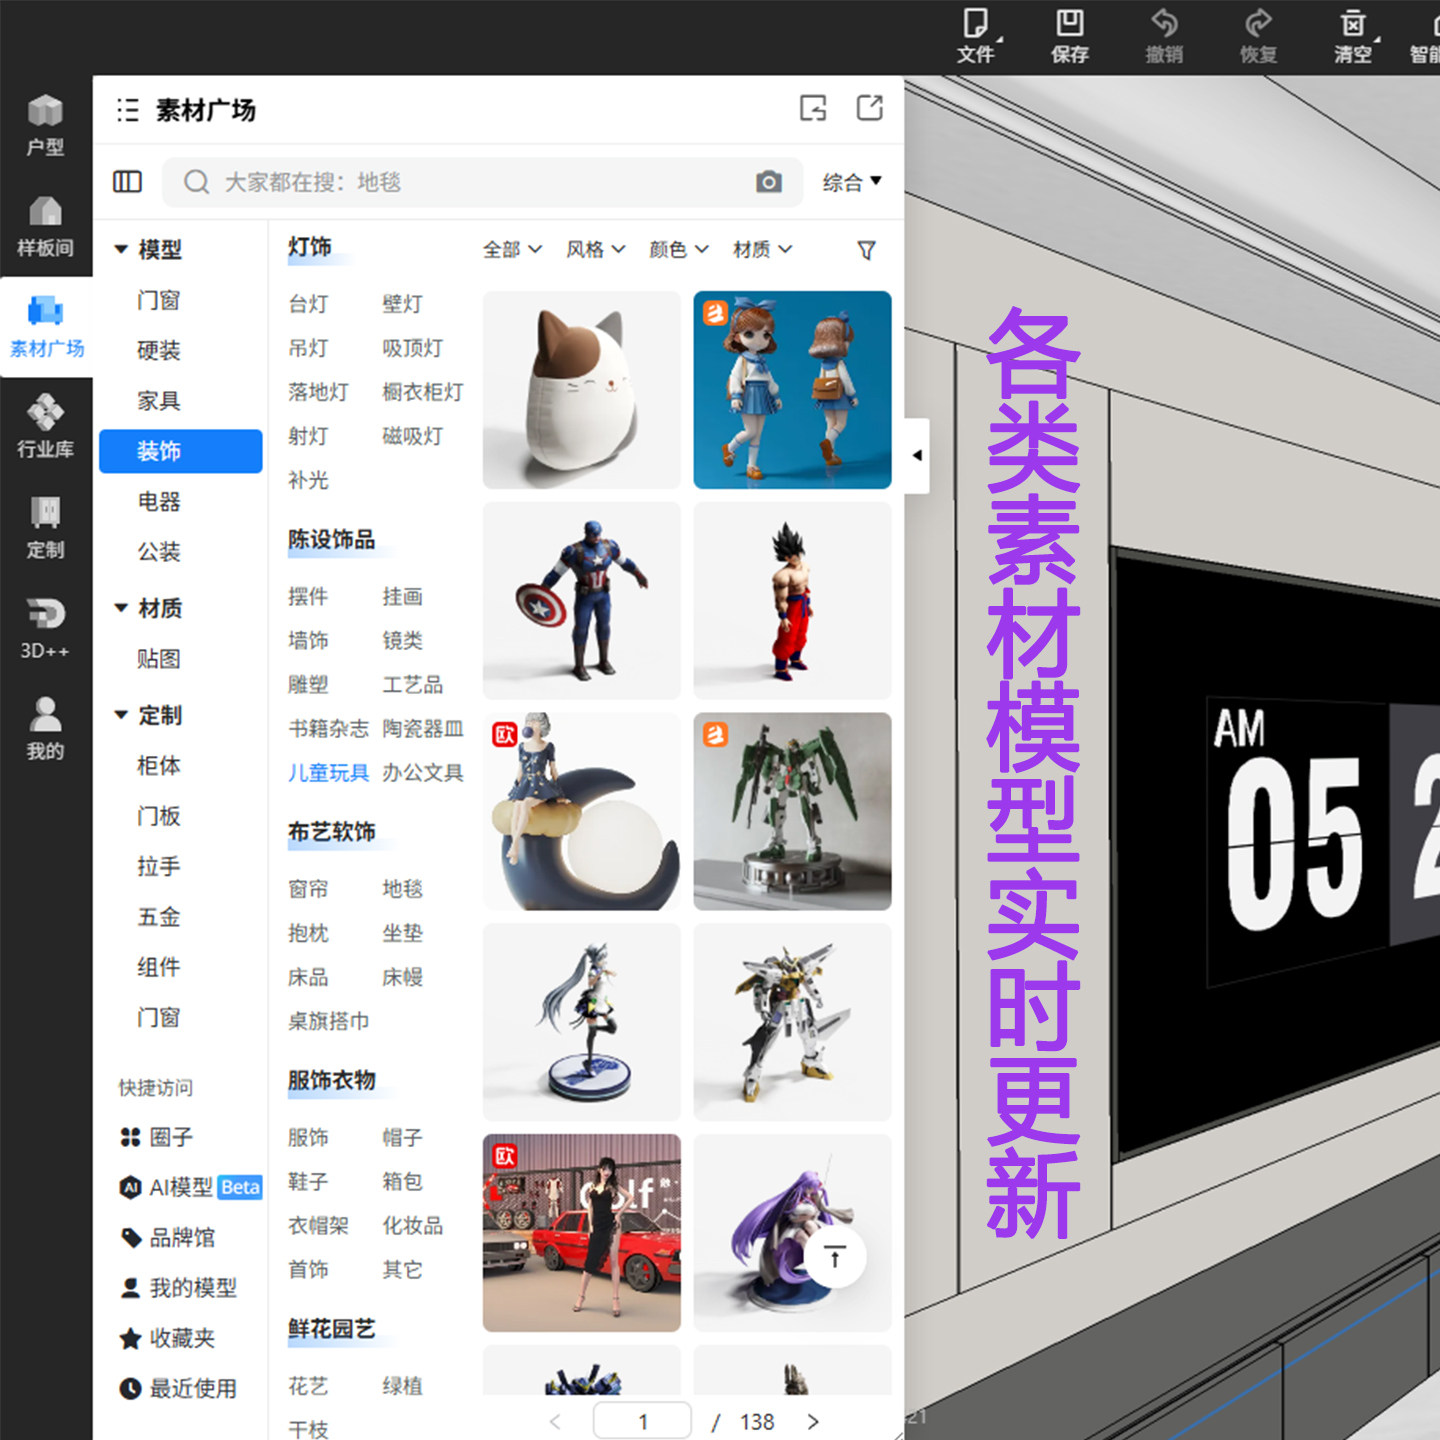The height and width of the screenshot is (1440, 1440).
Task: Open the 台灯 subcategory link
Action: point(308,304)
